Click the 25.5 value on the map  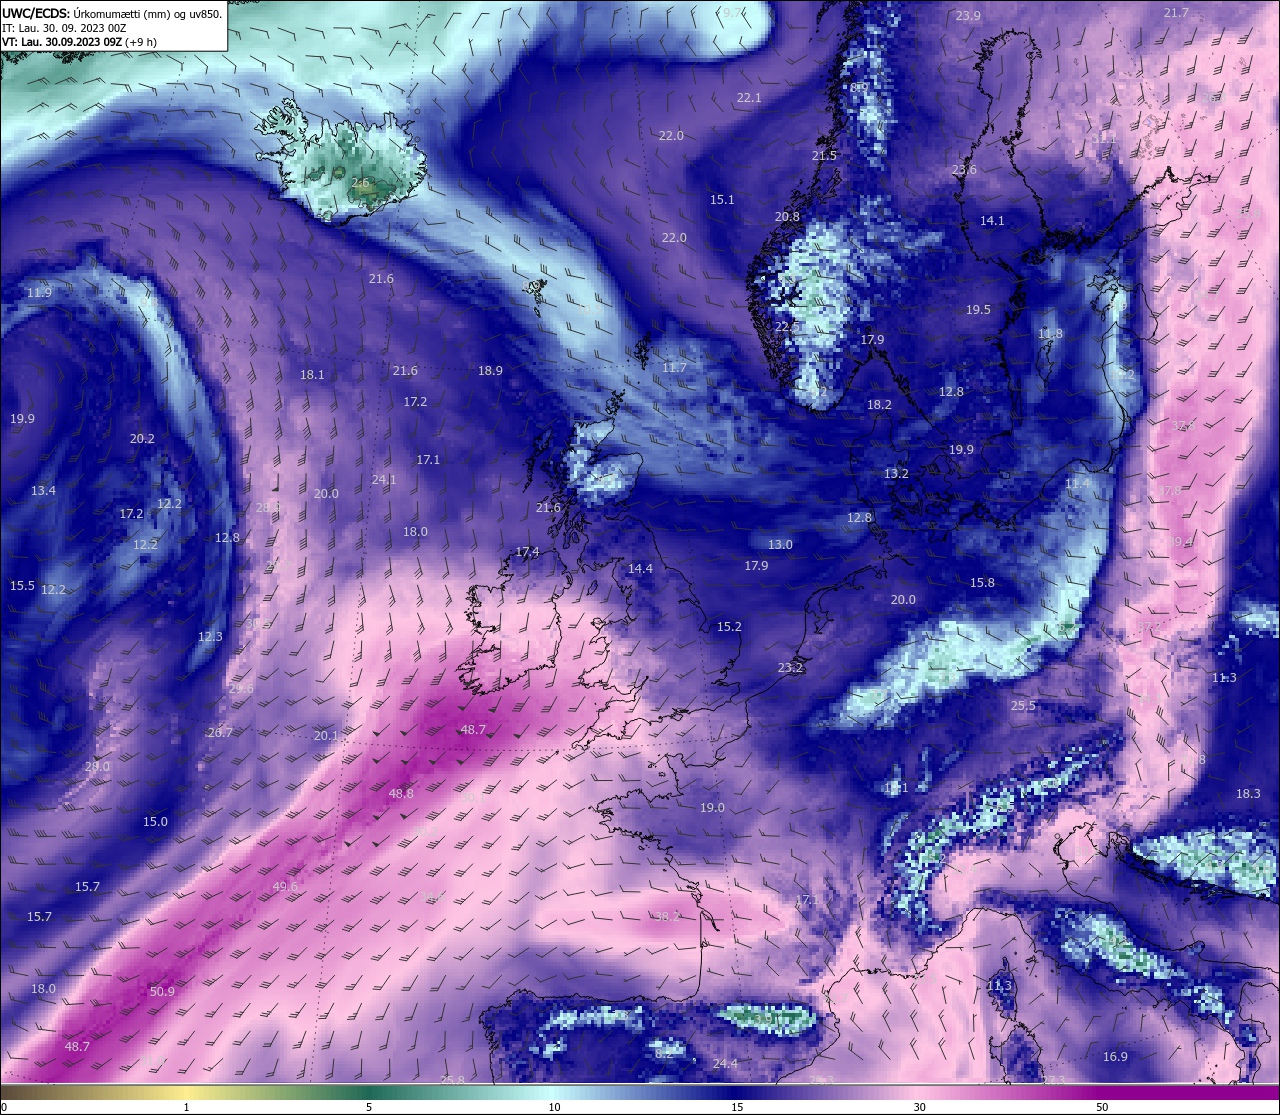[1023, 706]
